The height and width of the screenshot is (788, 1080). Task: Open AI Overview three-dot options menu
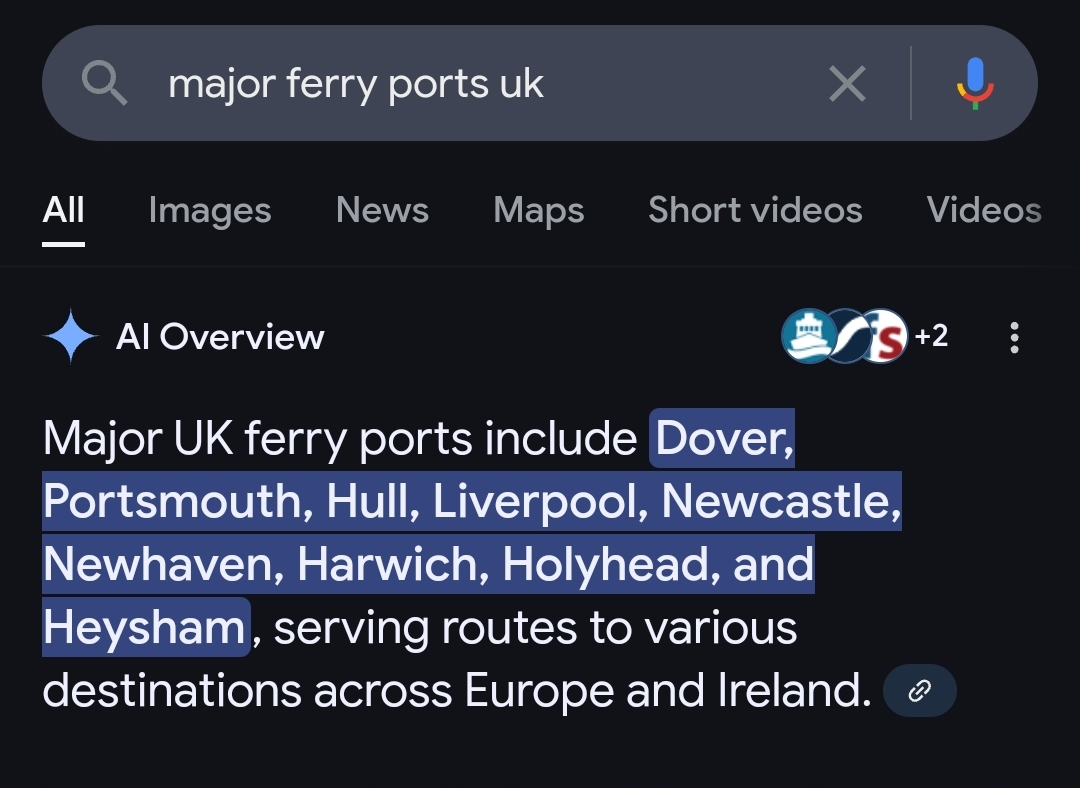coord(1014,338)
